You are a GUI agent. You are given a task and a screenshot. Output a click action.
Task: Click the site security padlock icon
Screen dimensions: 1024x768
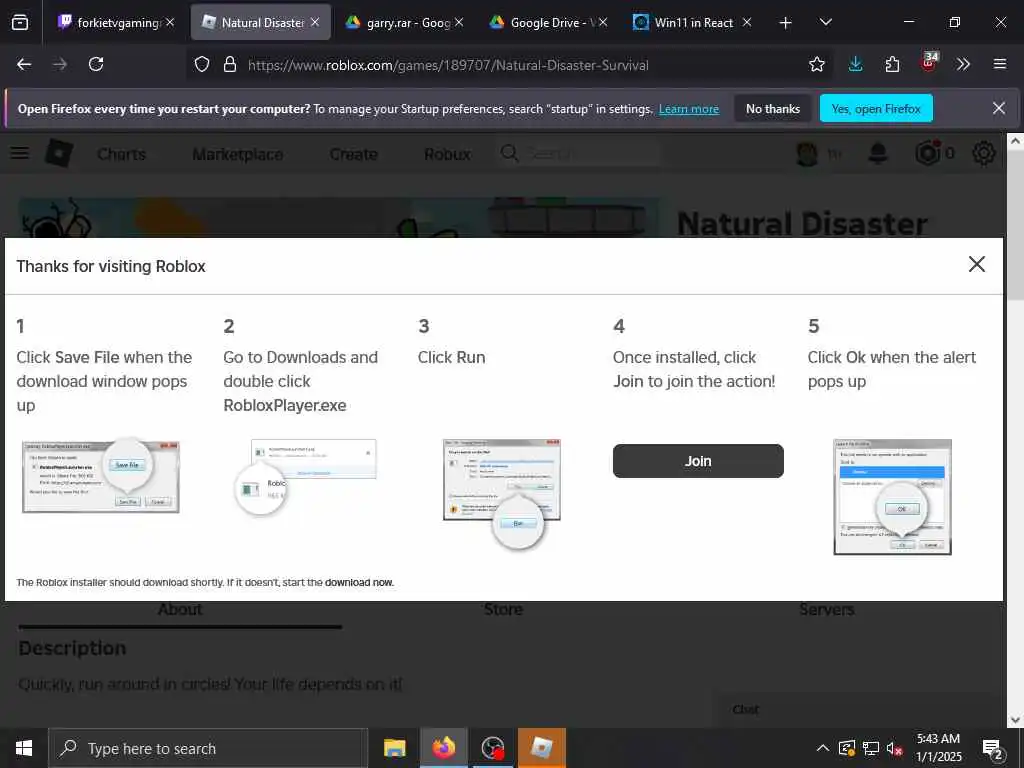point(229,64)
